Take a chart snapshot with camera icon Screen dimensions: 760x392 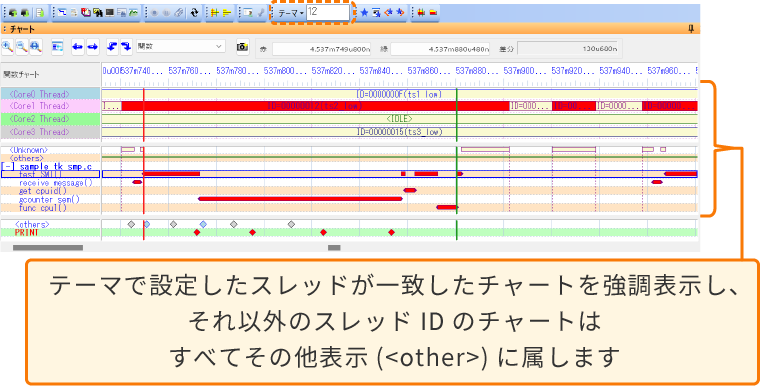point(242,47)
